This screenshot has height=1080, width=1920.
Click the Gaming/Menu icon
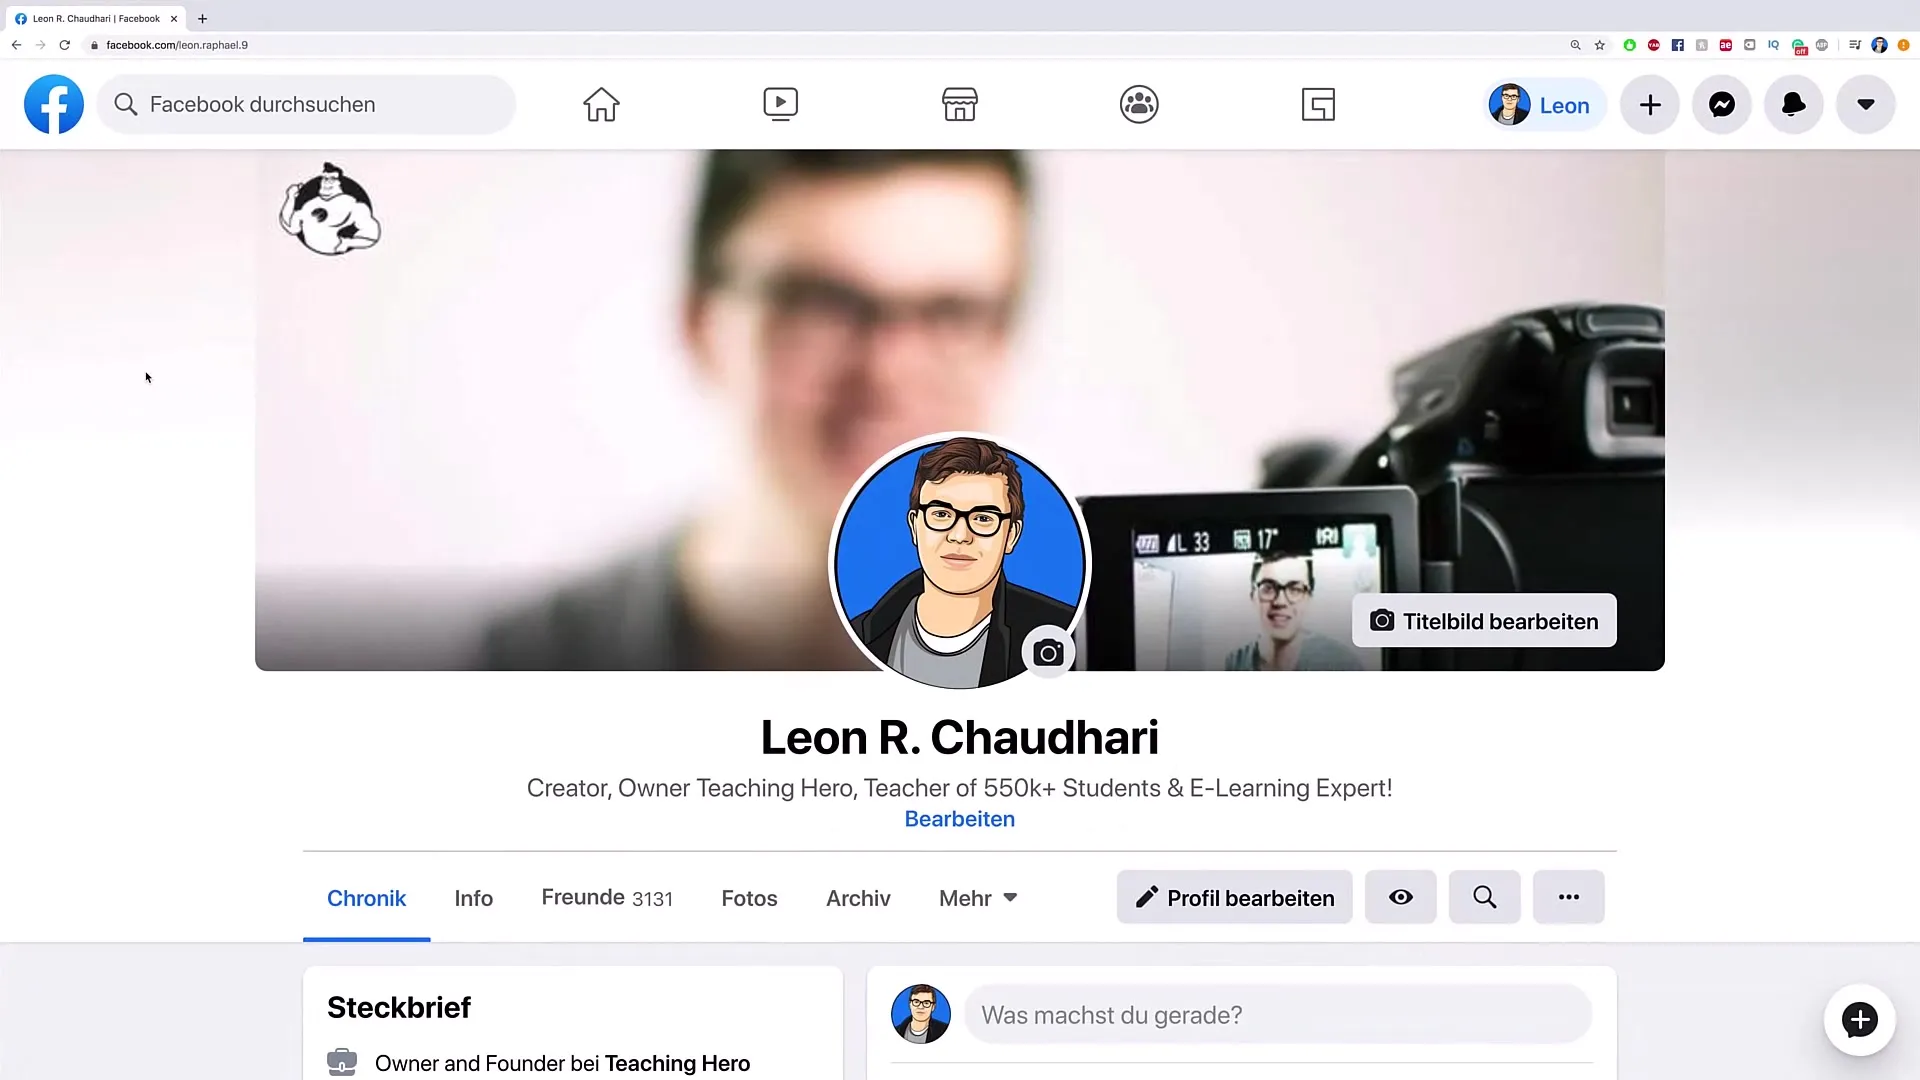pyautogui.click(x=1317, y=104)
